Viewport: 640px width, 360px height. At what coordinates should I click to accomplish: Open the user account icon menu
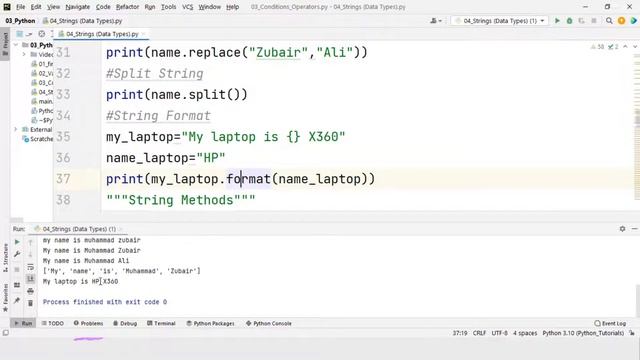click(x=436, y=20)
